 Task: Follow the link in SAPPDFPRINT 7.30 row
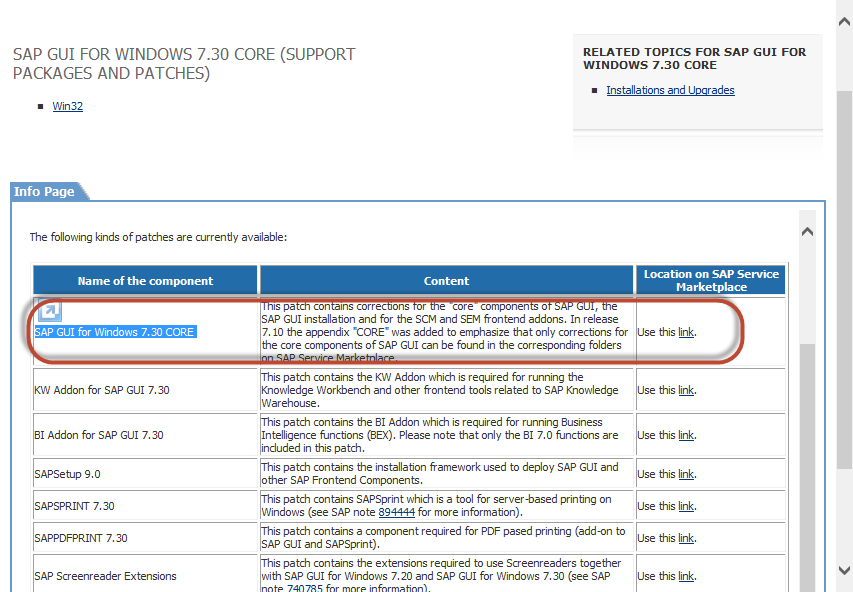tap(686, 538)
